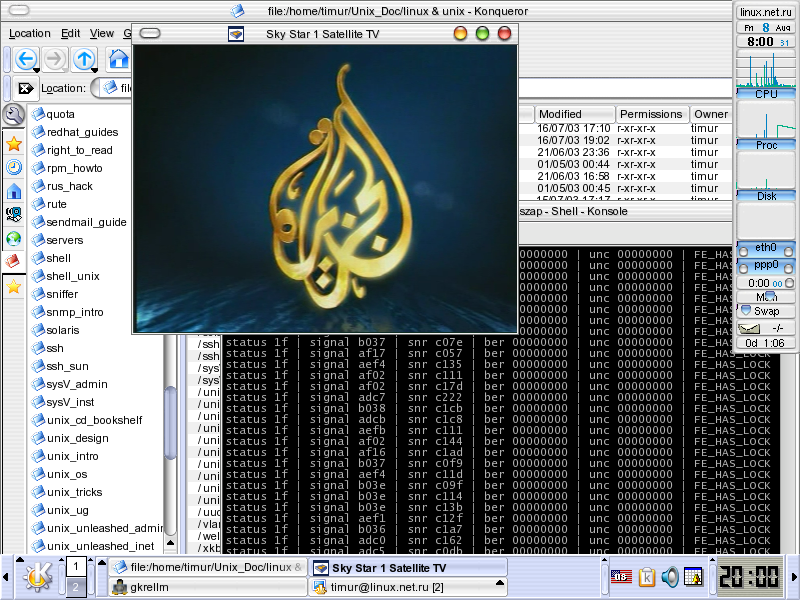This screenshot has width=800, height=600.
Task: Open Back button history dropdown arrow
Action: pyautogui.click(x=36, y=70)
